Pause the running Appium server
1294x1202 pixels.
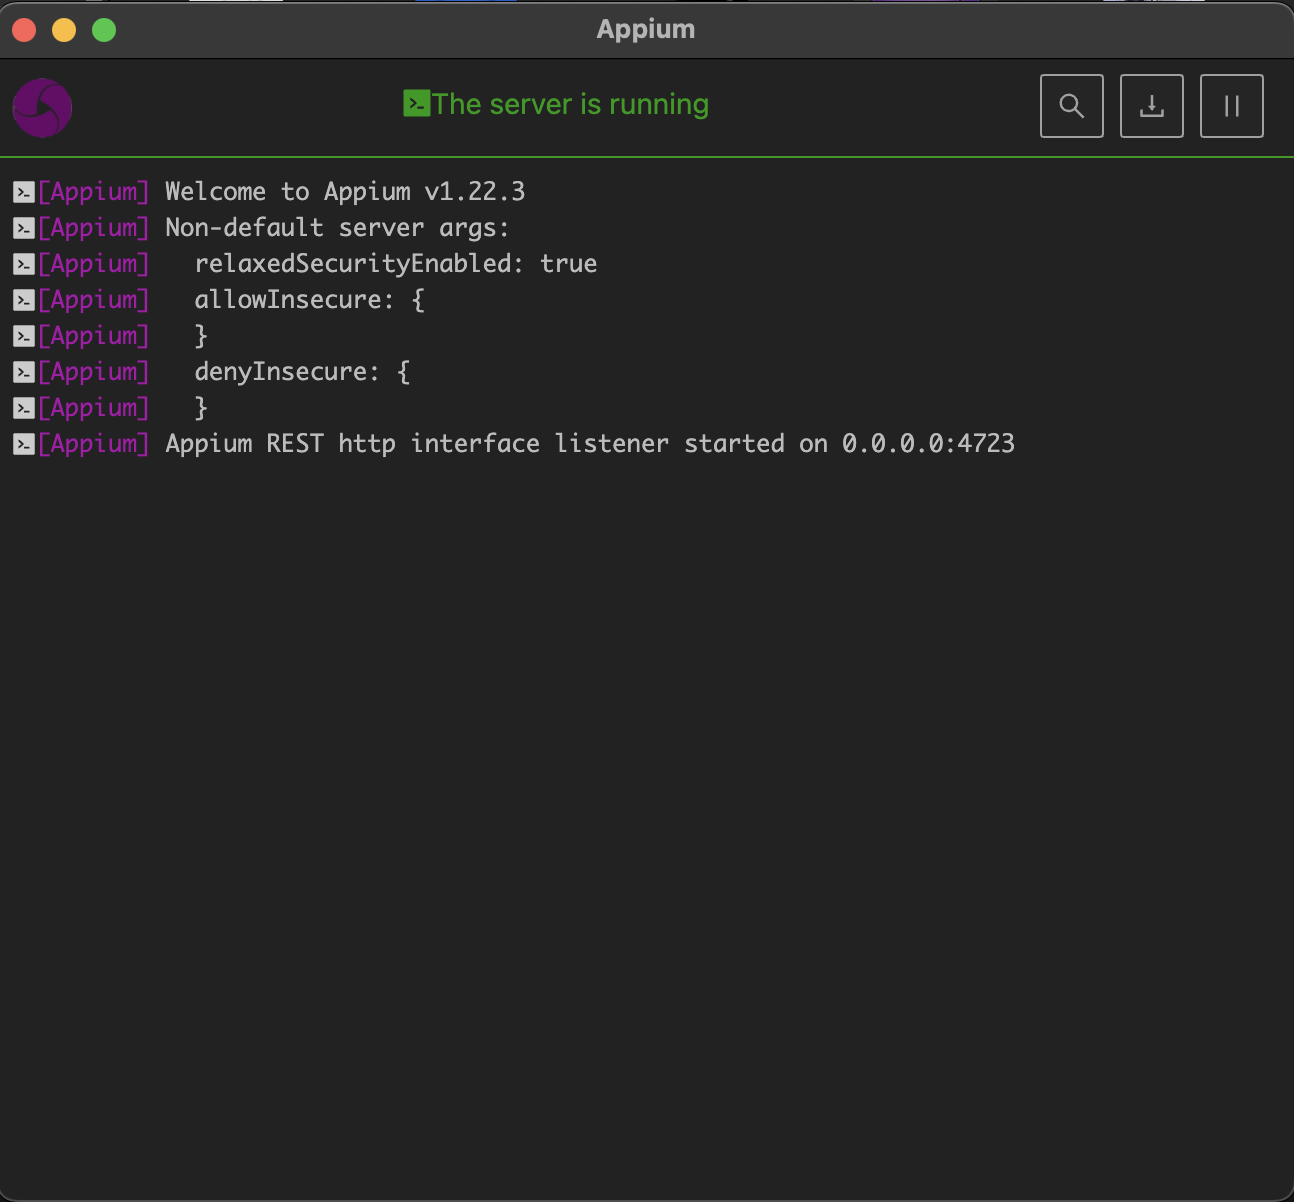tap(1231, 106)
